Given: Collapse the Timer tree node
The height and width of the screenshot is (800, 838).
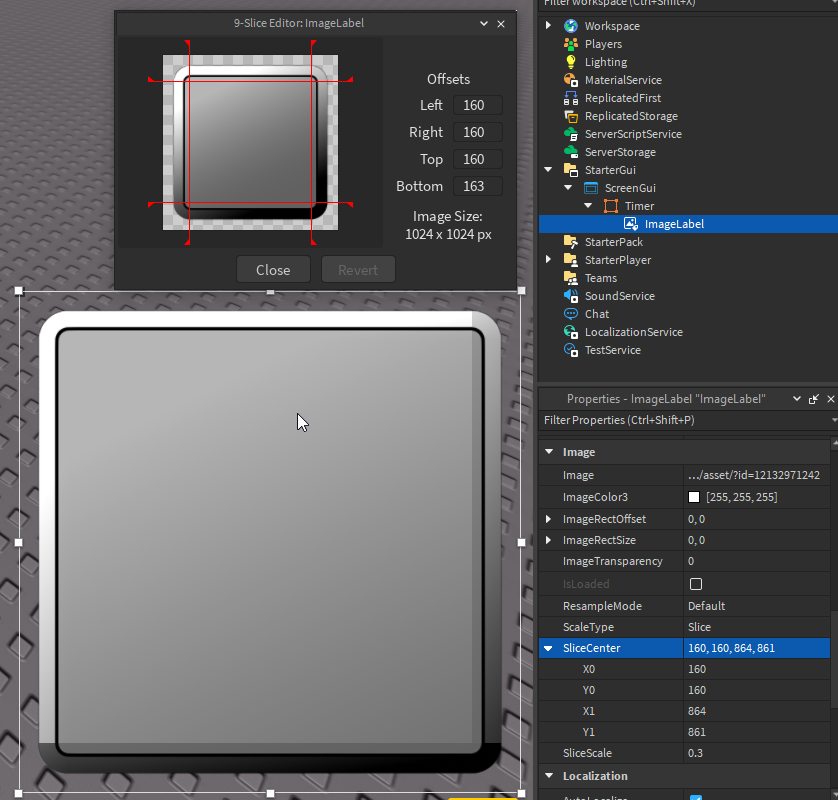Looking at the screenshot, I should [588, 206].
